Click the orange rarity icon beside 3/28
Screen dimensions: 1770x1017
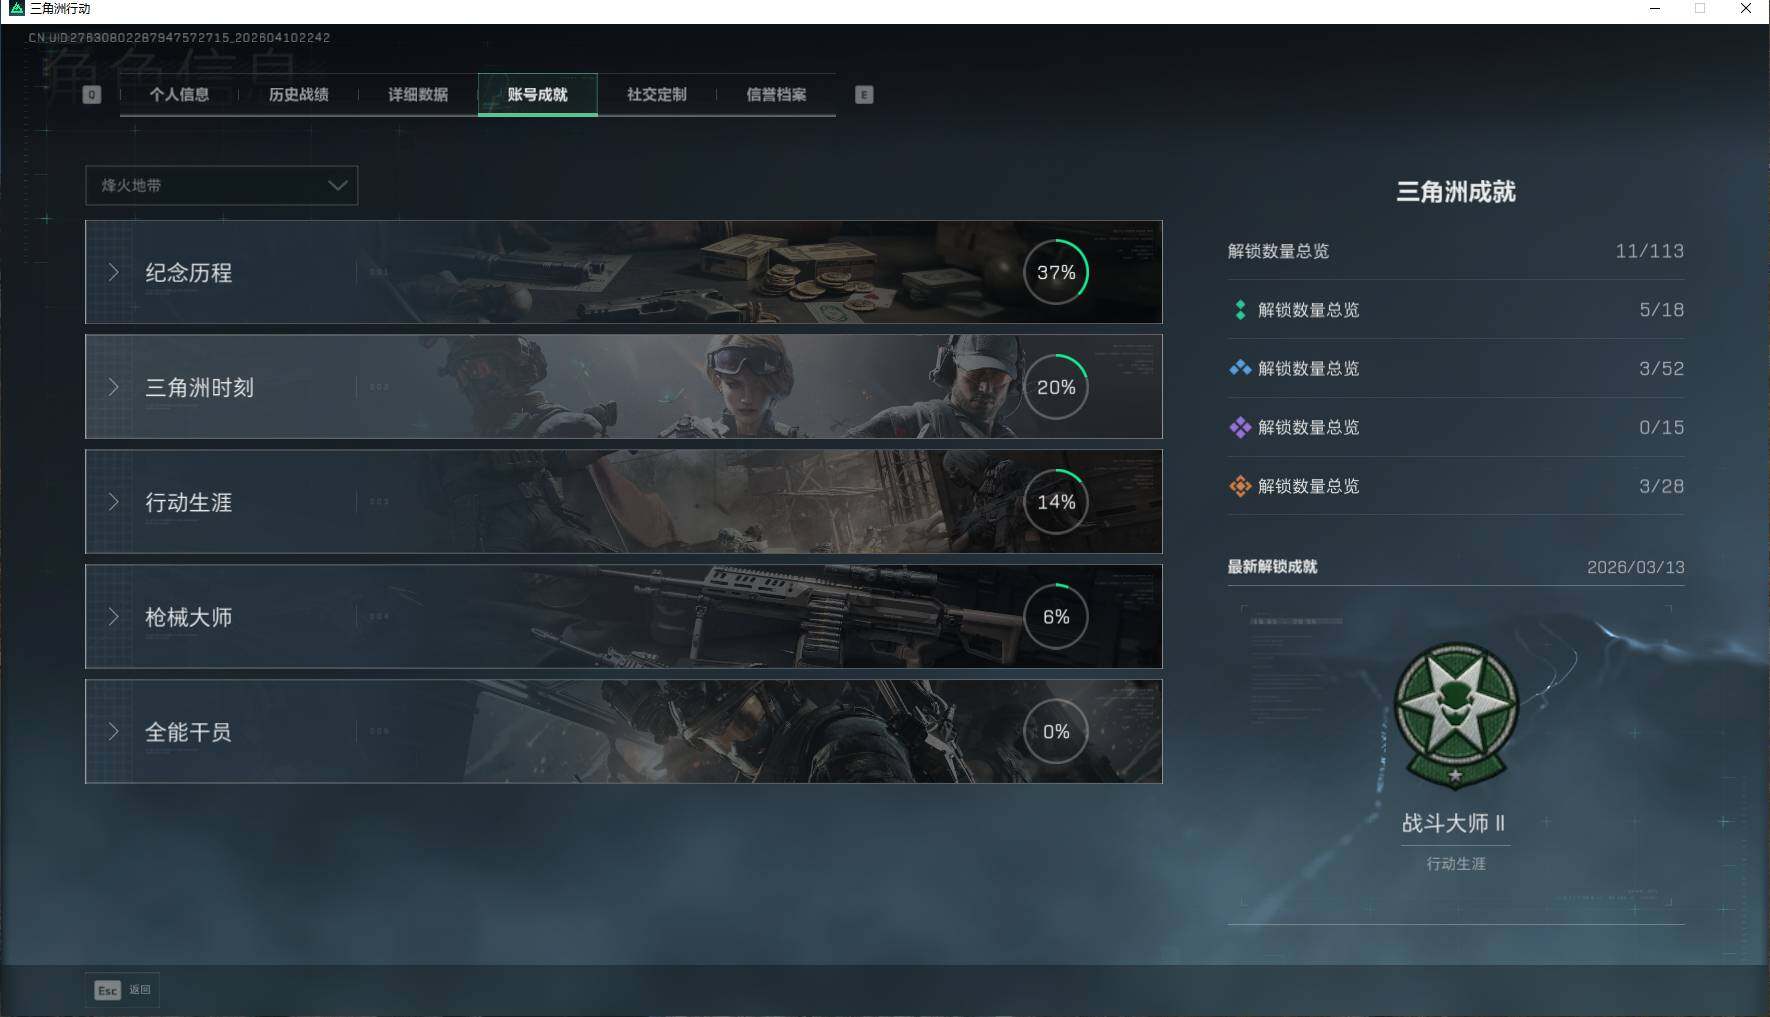(1240, 486)
